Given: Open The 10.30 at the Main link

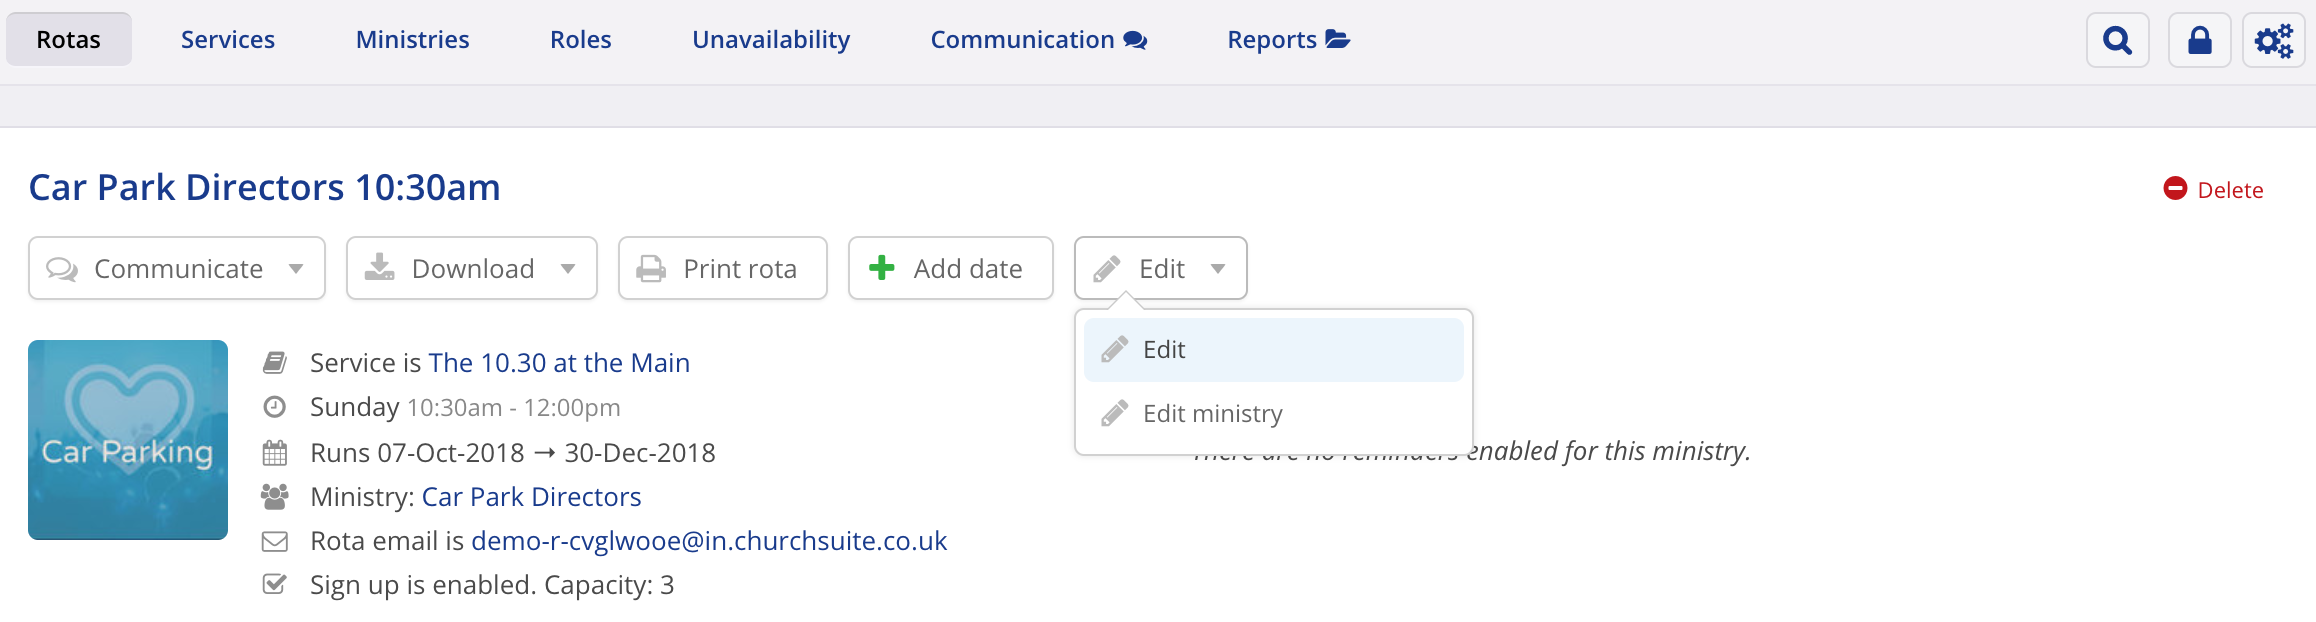Looking at the screenshot, I should [x=559, y=363].
